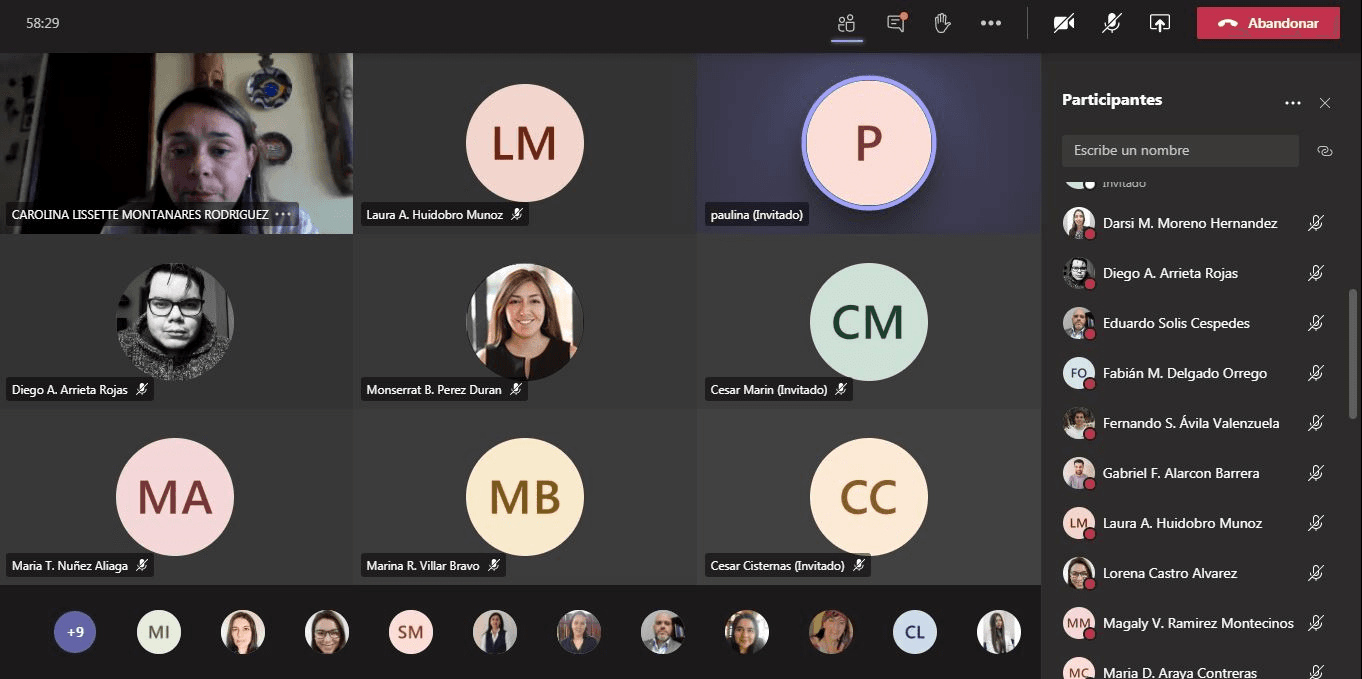
Task: Close the Participantes panel
Action: tap(1325, 103)
